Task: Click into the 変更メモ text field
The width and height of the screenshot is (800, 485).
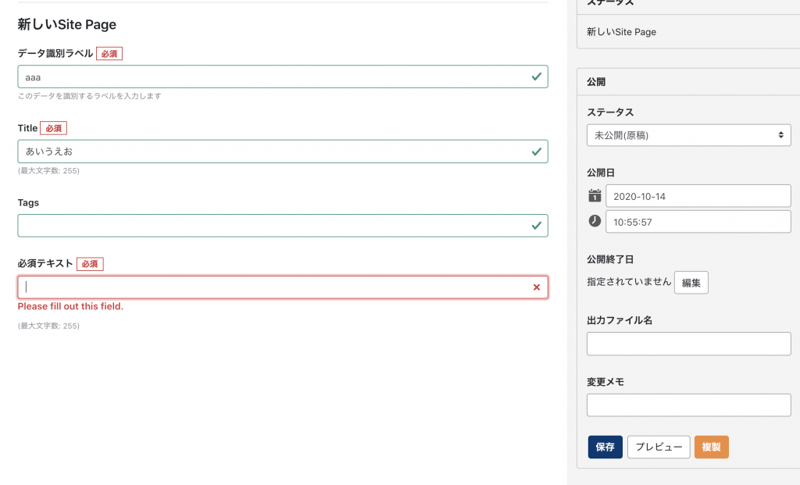Action: pyautogui.click(x=688, y=405)
